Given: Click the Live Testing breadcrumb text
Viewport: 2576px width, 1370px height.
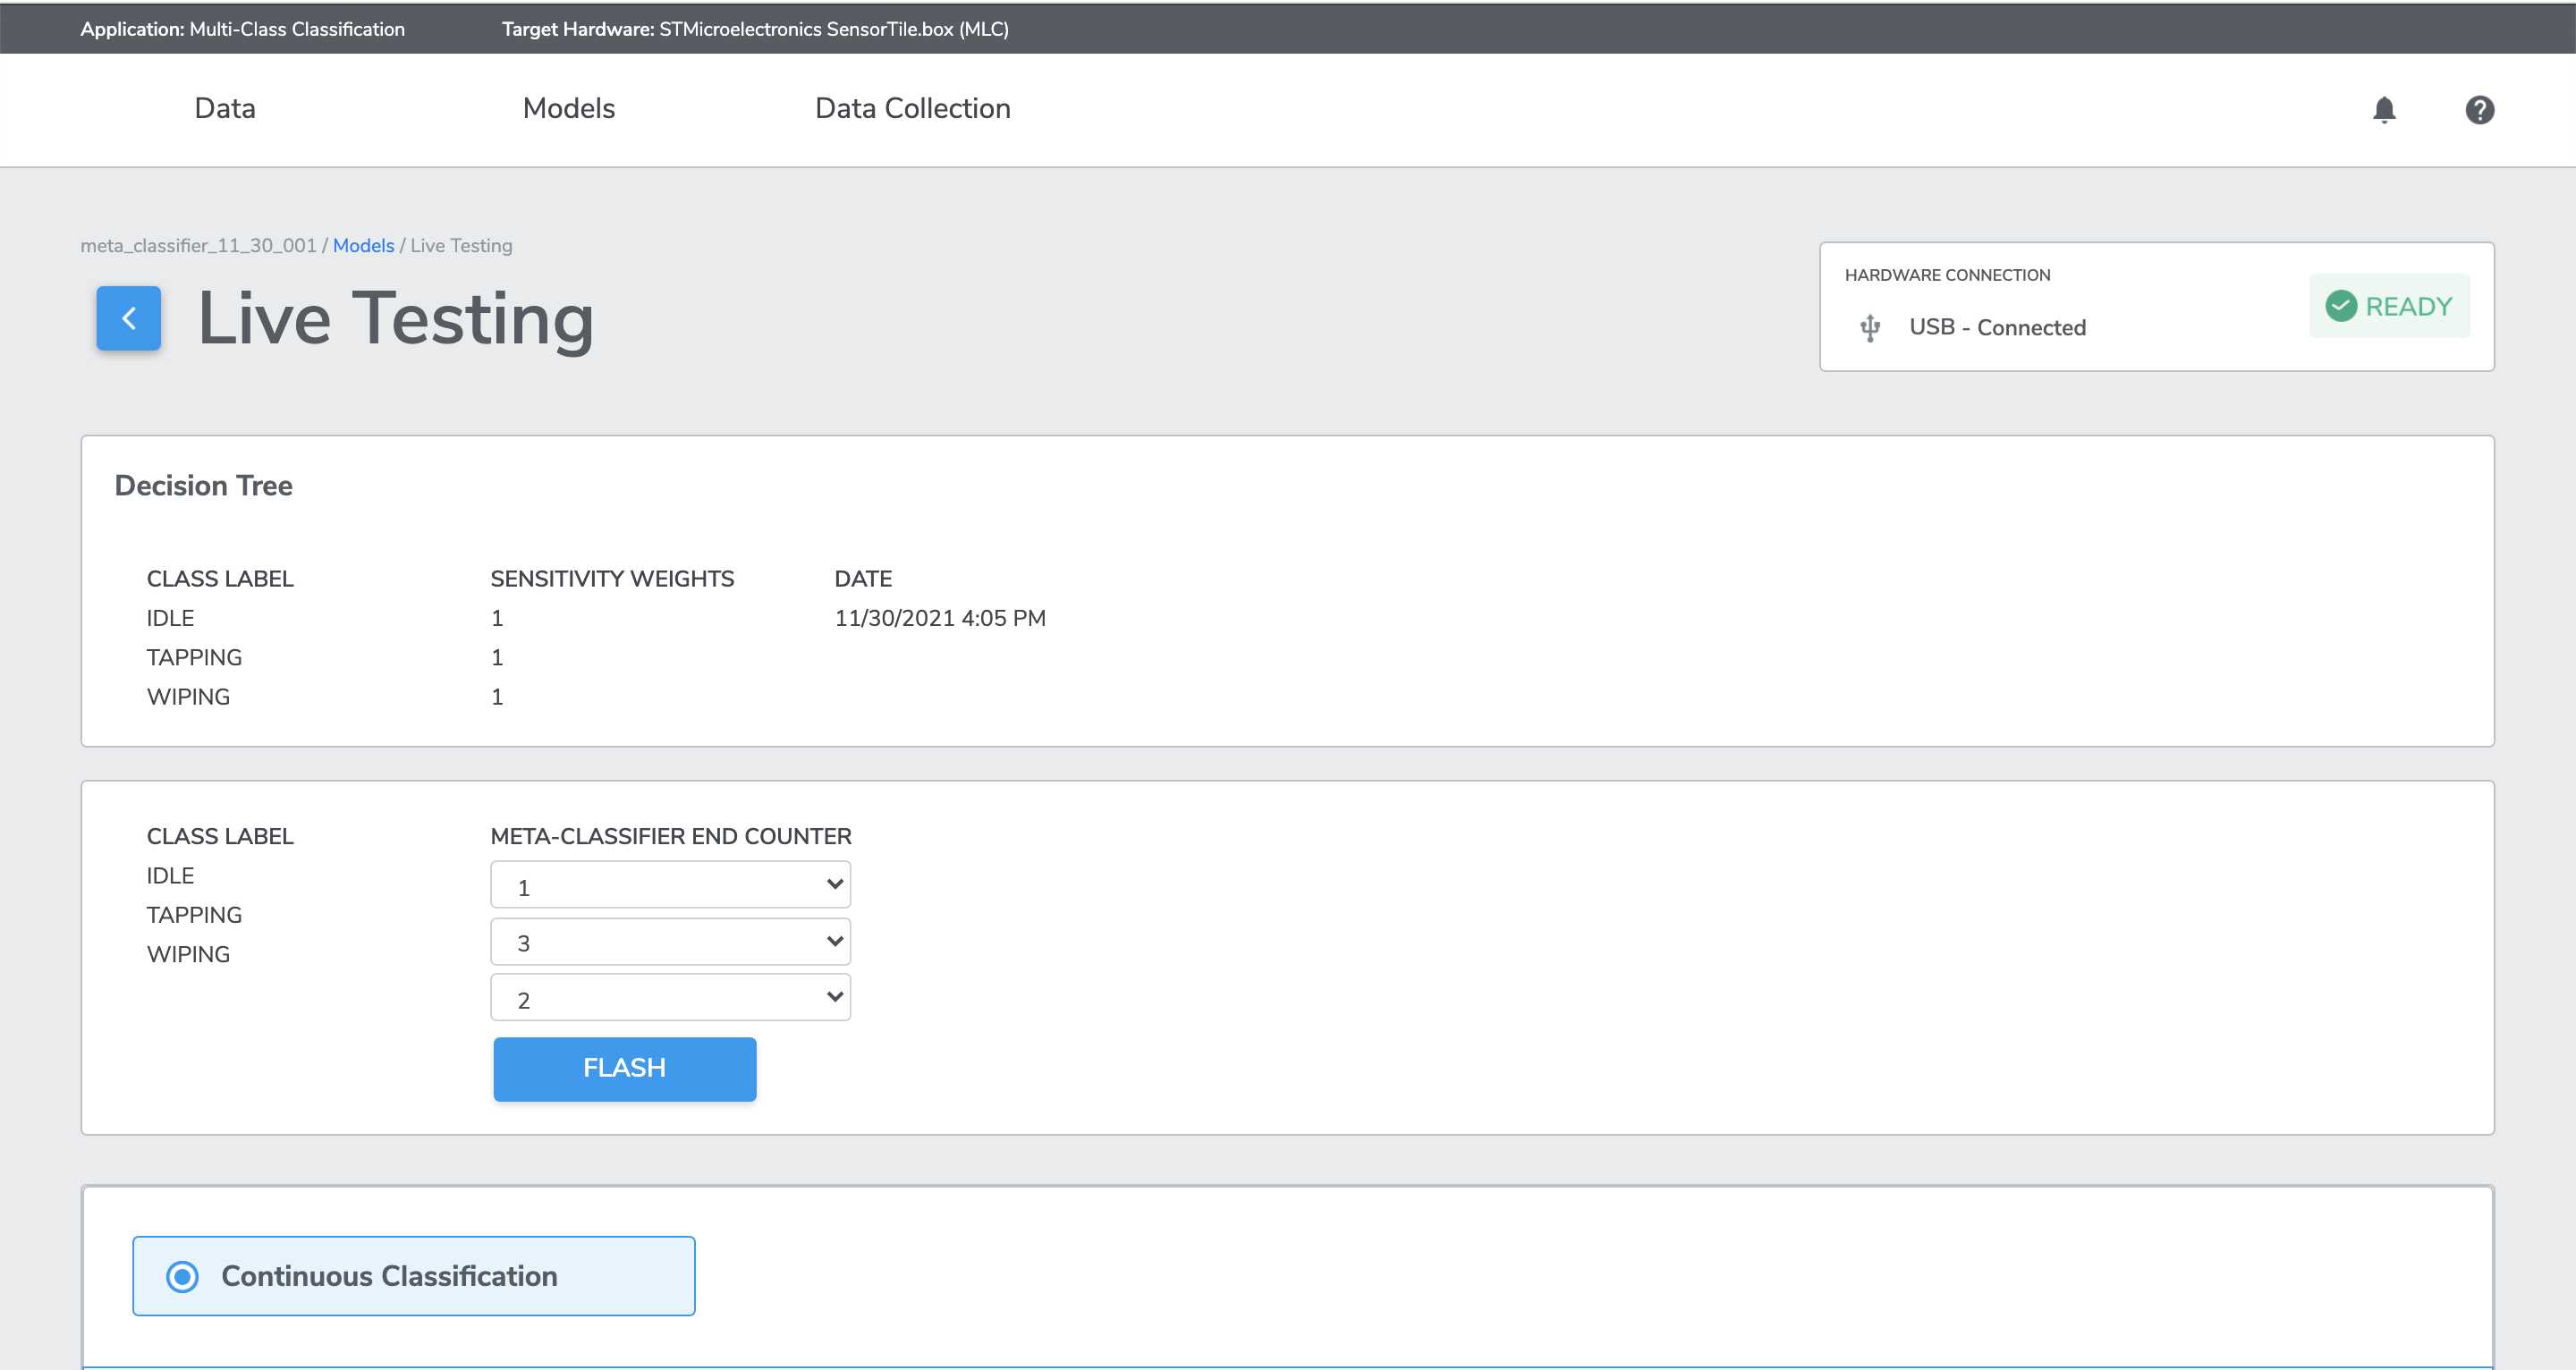Looking at the screenshot, I should pos(461,245).
